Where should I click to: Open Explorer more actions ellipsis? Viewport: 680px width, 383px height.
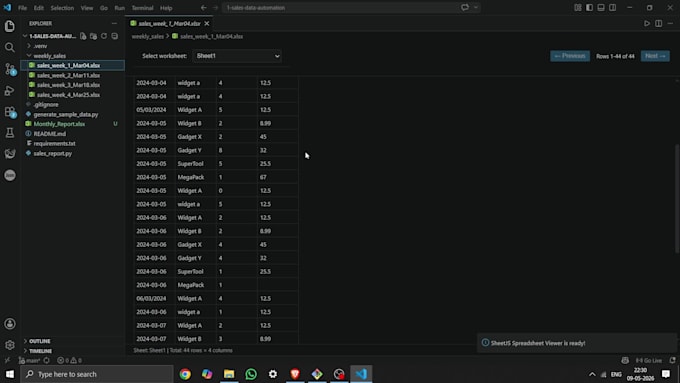114,23
